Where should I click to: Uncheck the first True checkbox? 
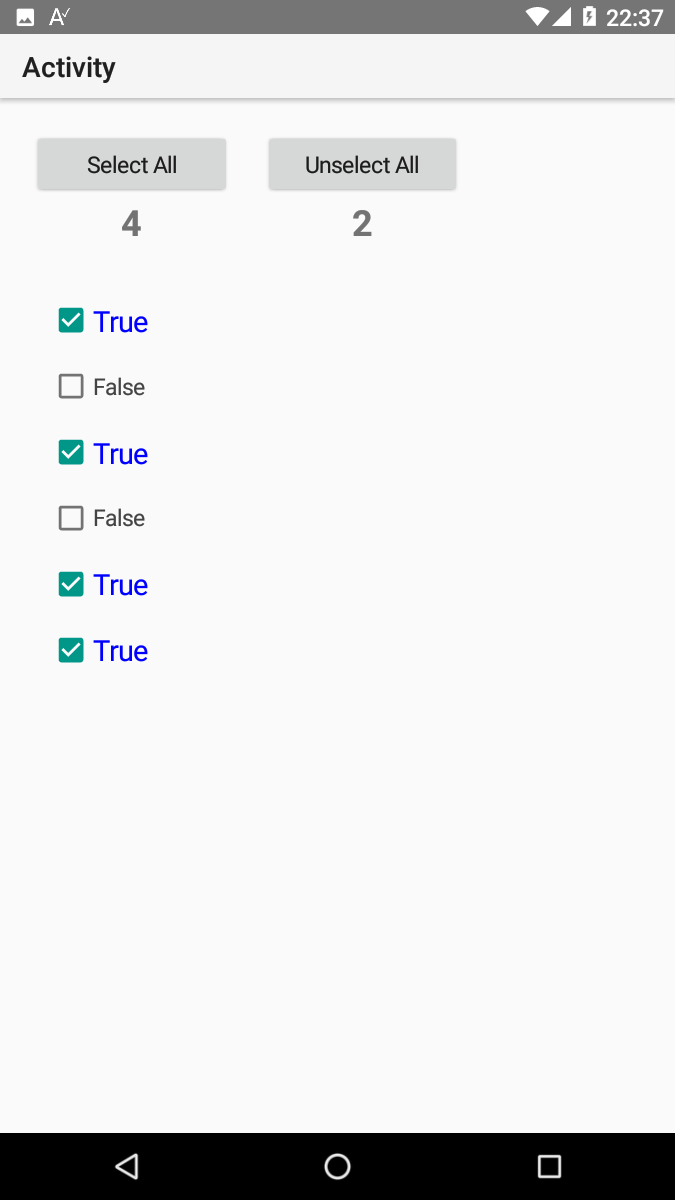[x=71, y=321]
